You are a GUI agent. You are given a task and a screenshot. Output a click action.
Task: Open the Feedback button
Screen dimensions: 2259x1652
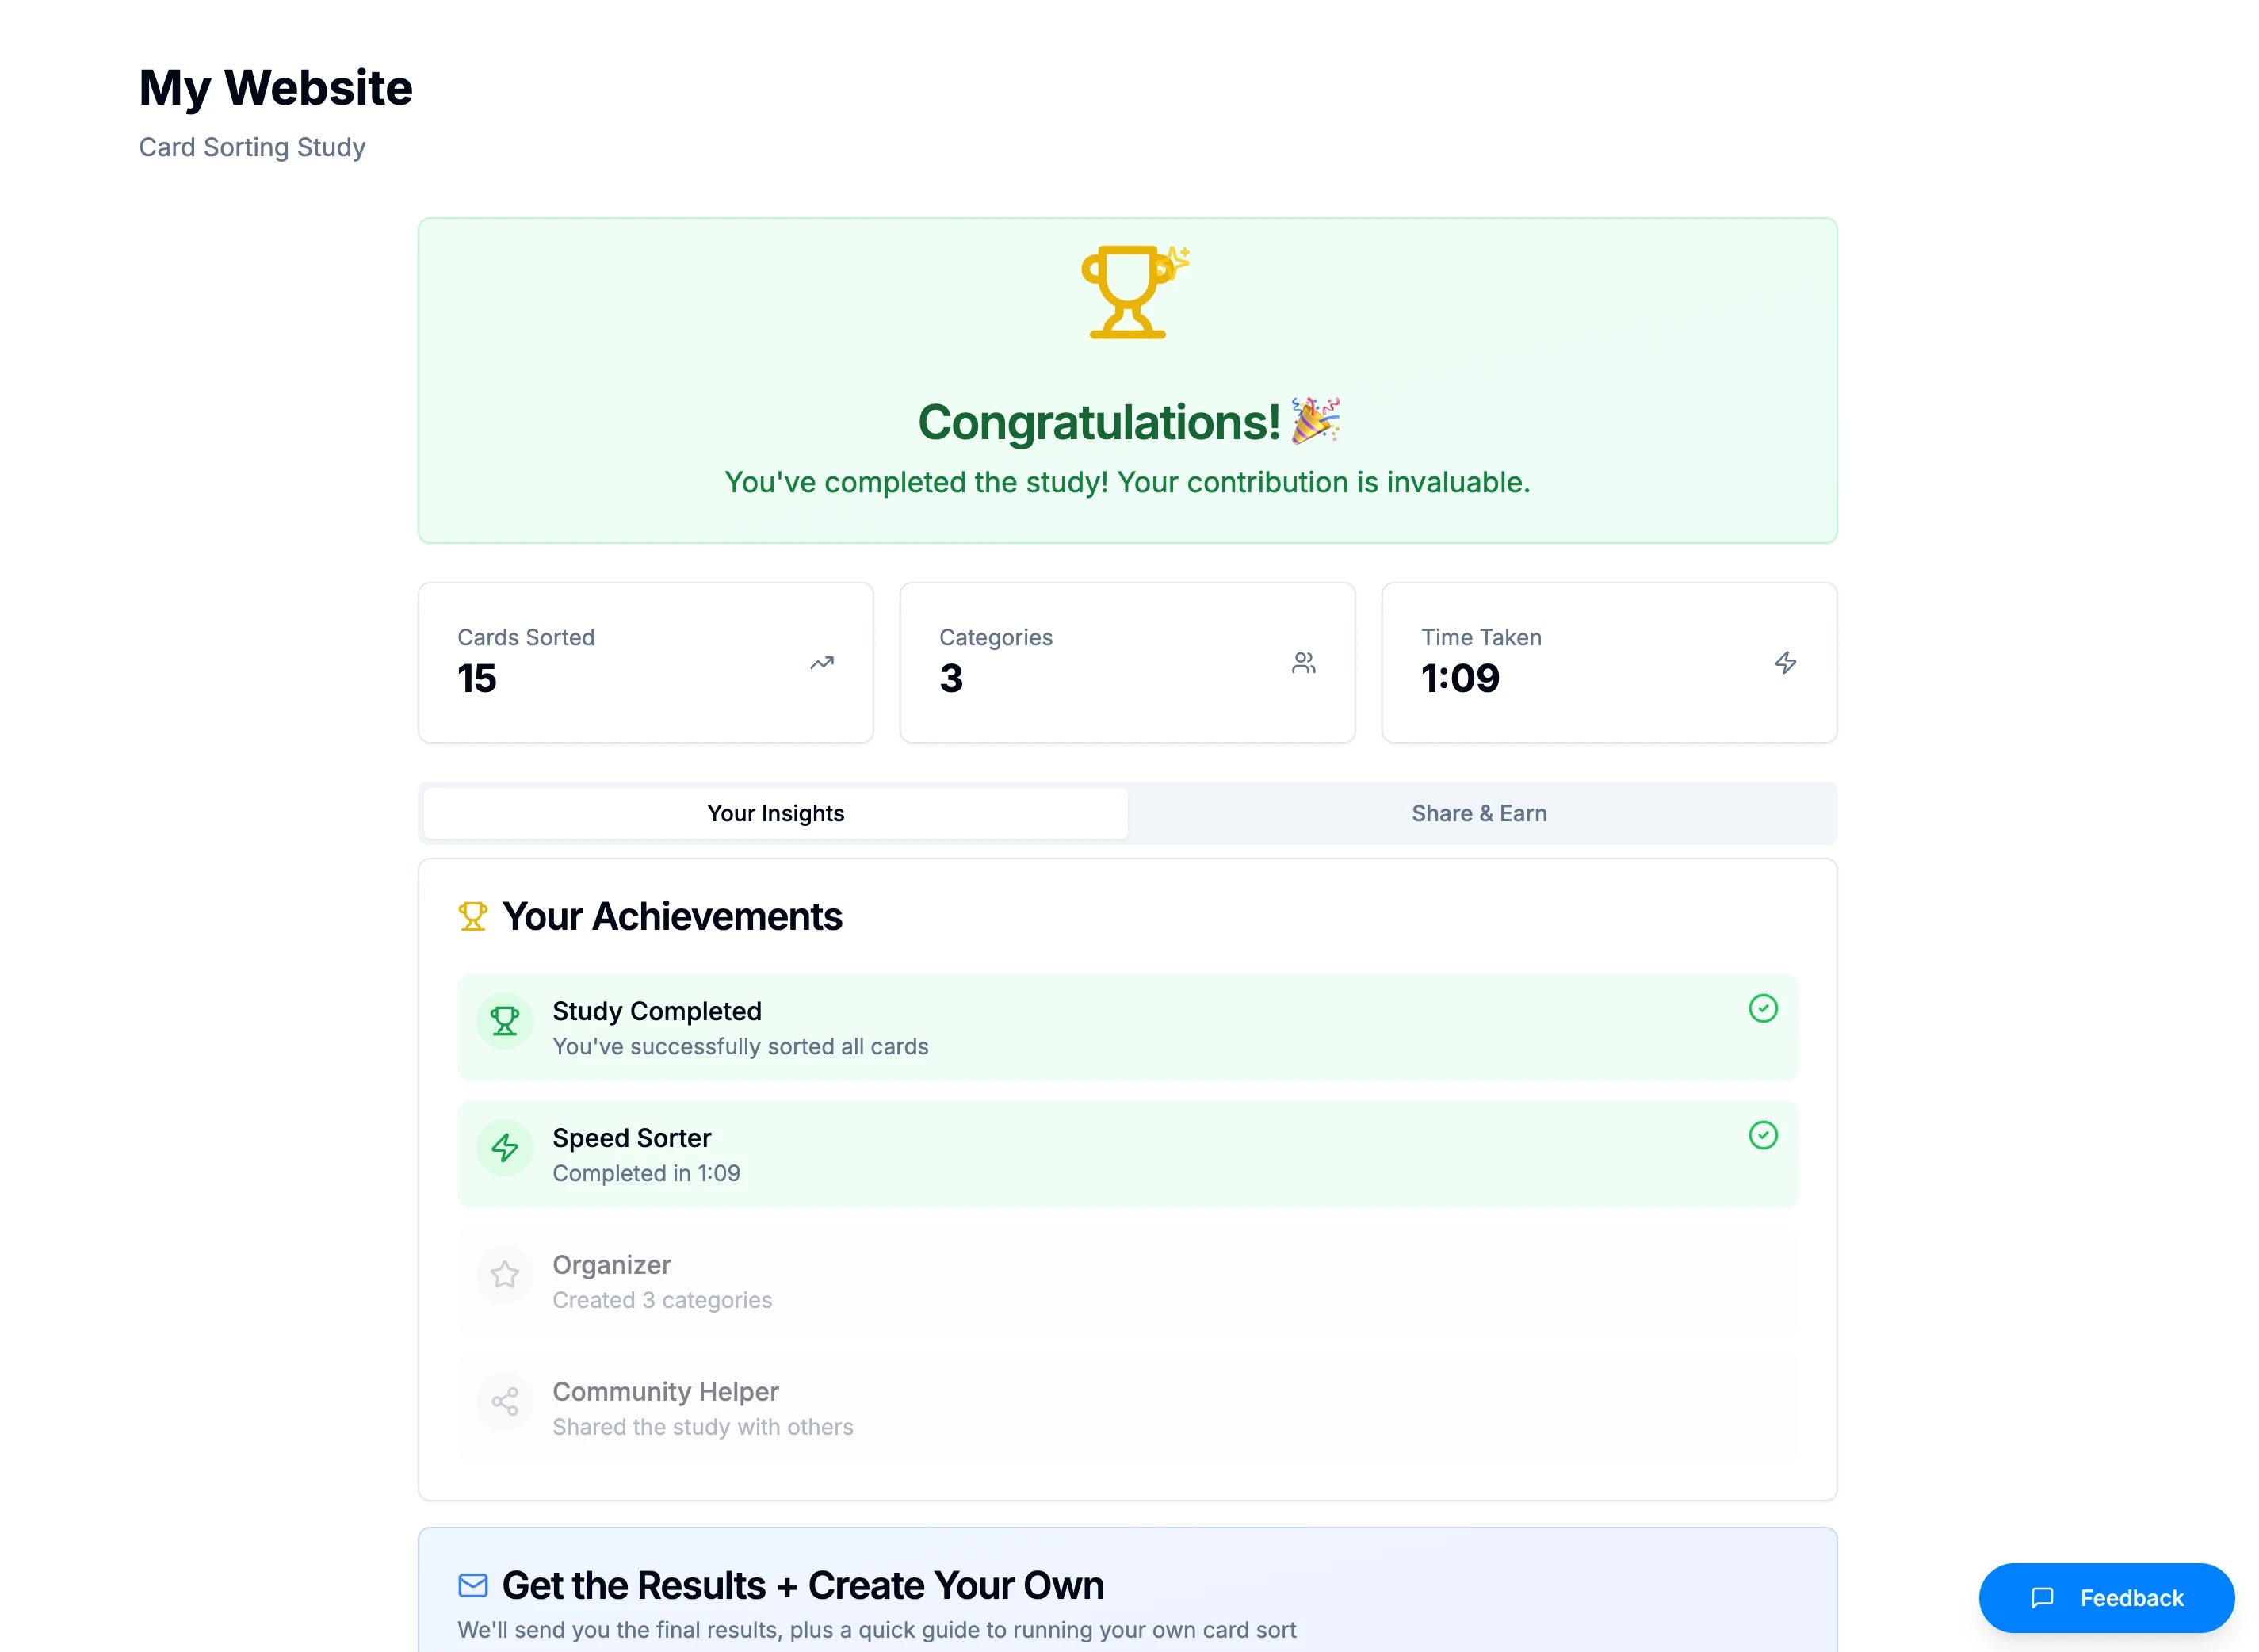click(x=2106, y=1598)
